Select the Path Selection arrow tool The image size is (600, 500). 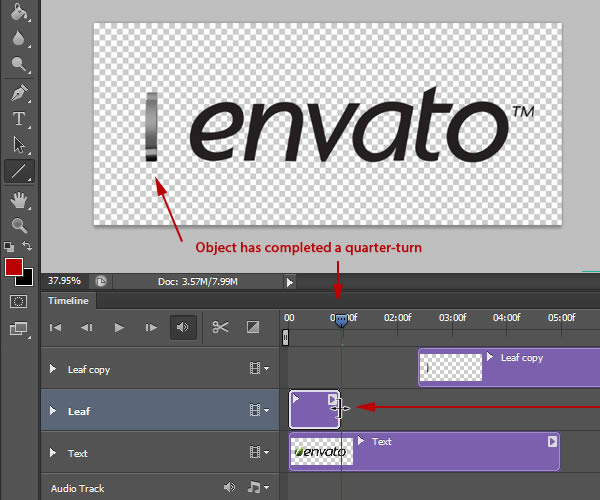tap(19, 145)
